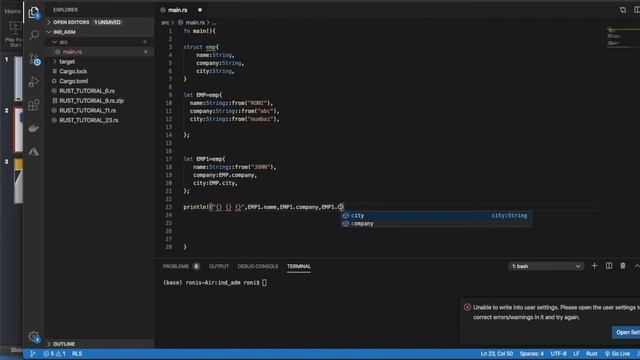
Task: Click Open Settings button in notification
Action: point(626,332)
